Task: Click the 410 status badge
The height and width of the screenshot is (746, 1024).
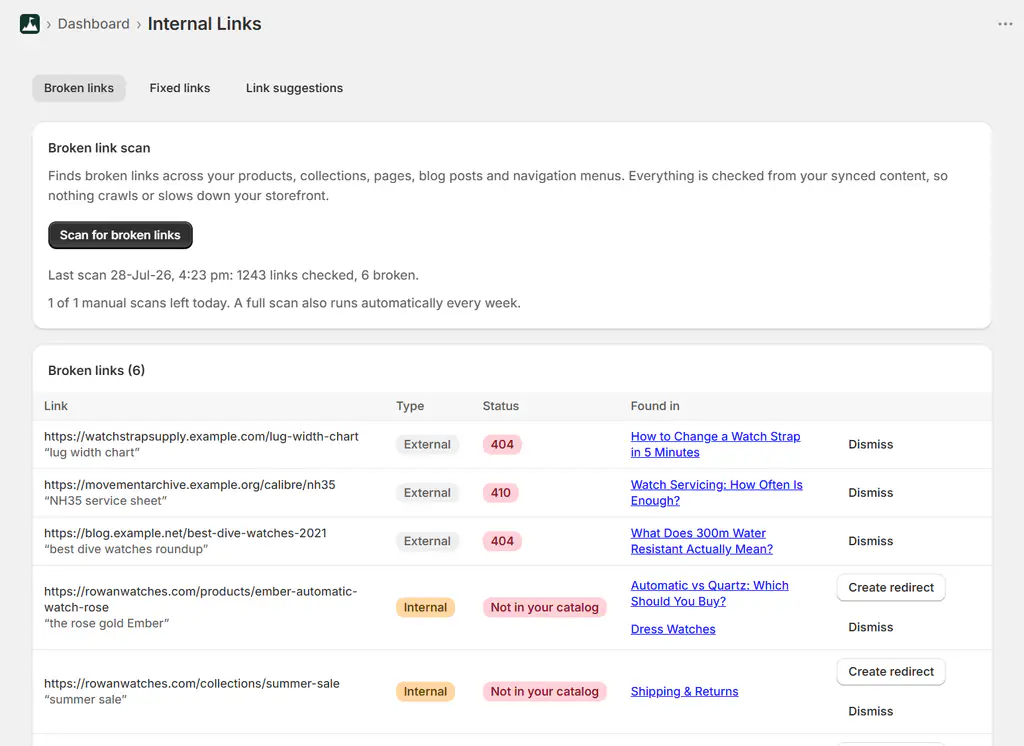Action: (x=501, y=493)
